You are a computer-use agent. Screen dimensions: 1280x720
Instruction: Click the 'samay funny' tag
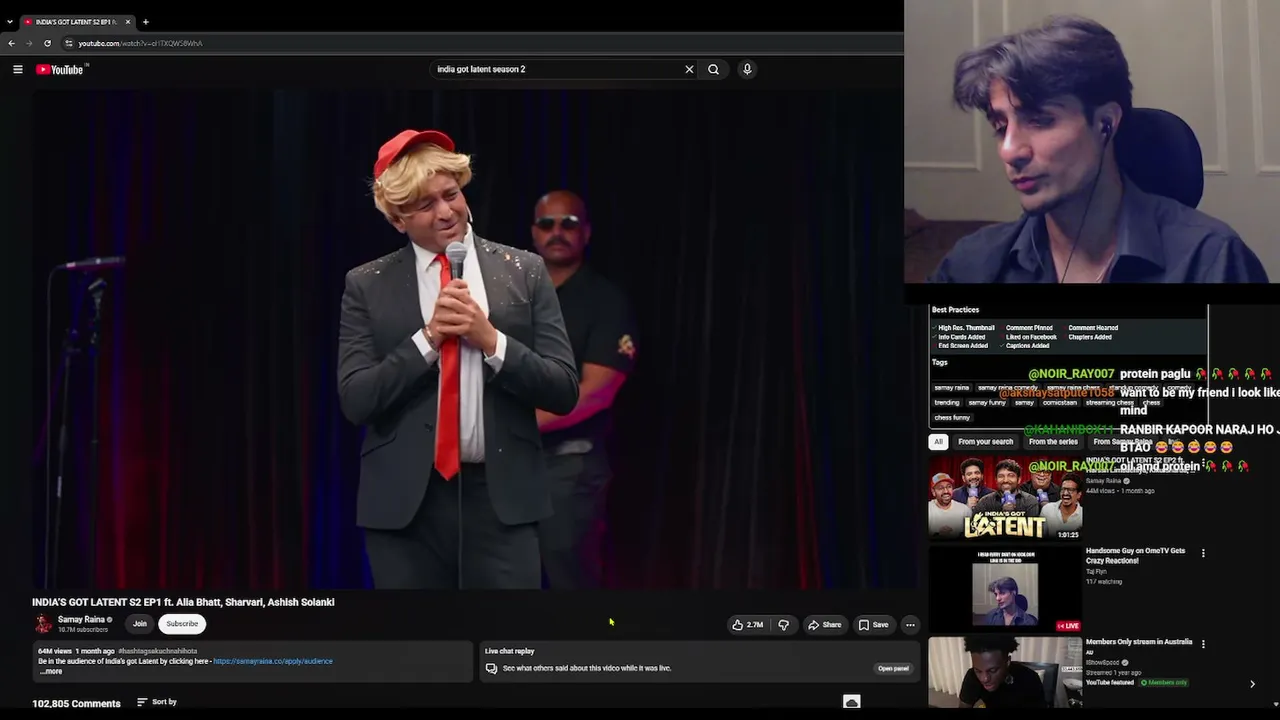coord(987,402)
